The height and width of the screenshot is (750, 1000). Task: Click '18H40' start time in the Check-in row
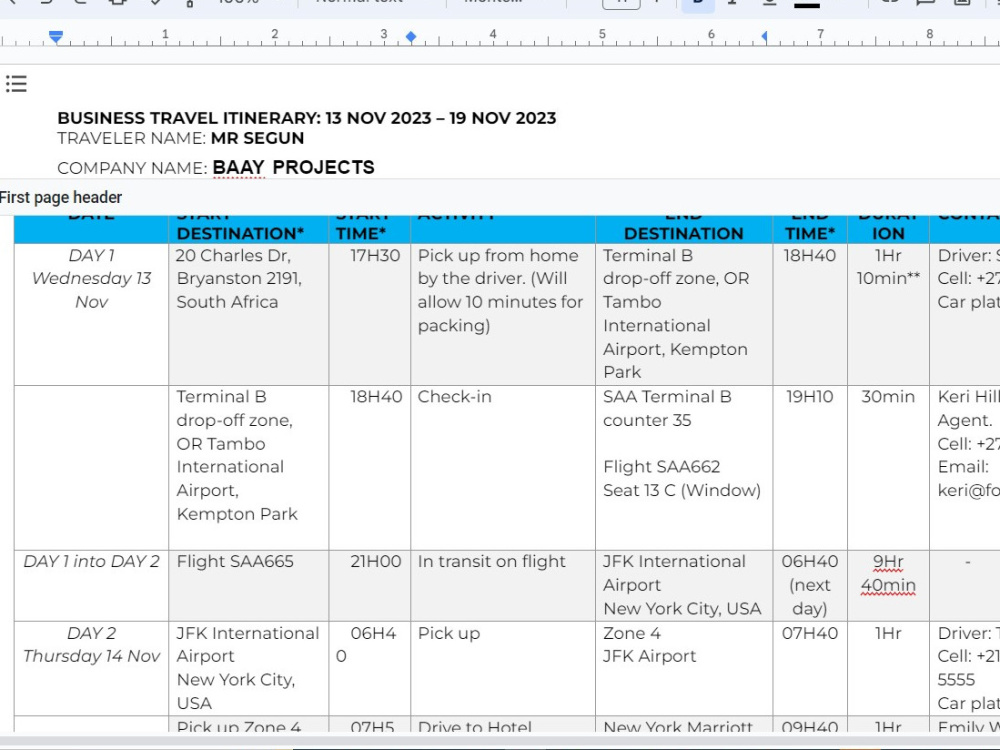point(376,397)
